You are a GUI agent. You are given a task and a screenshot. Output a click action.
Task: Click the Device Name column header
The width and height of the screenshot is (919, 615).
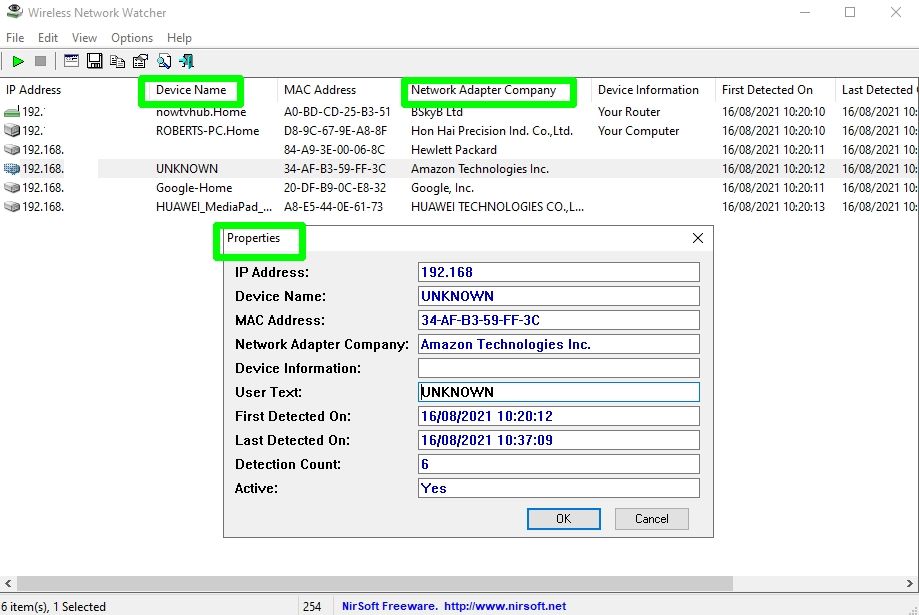pos(191,90)
